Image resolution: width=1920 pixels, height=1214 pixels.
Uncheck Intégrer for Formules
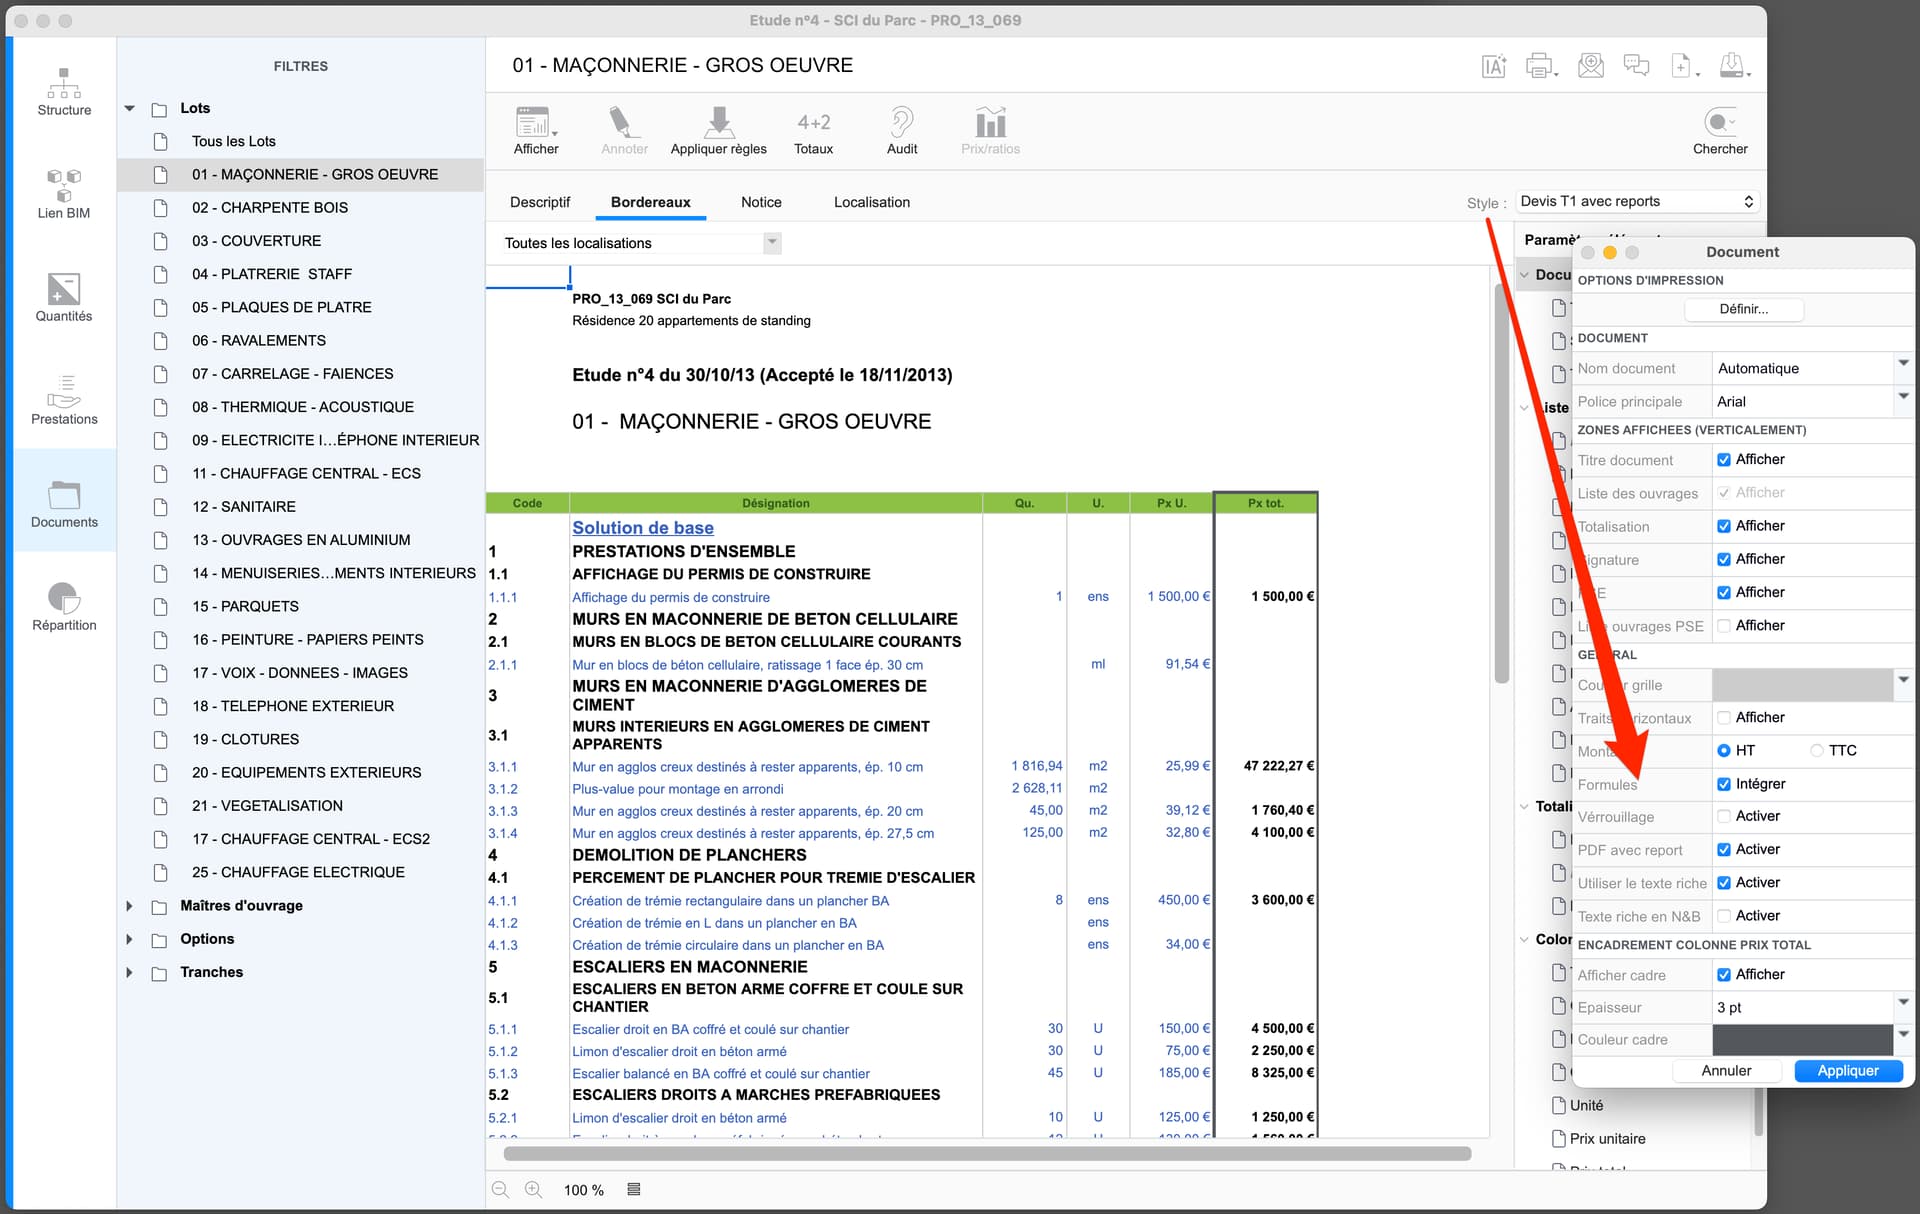pos(1724,784)
